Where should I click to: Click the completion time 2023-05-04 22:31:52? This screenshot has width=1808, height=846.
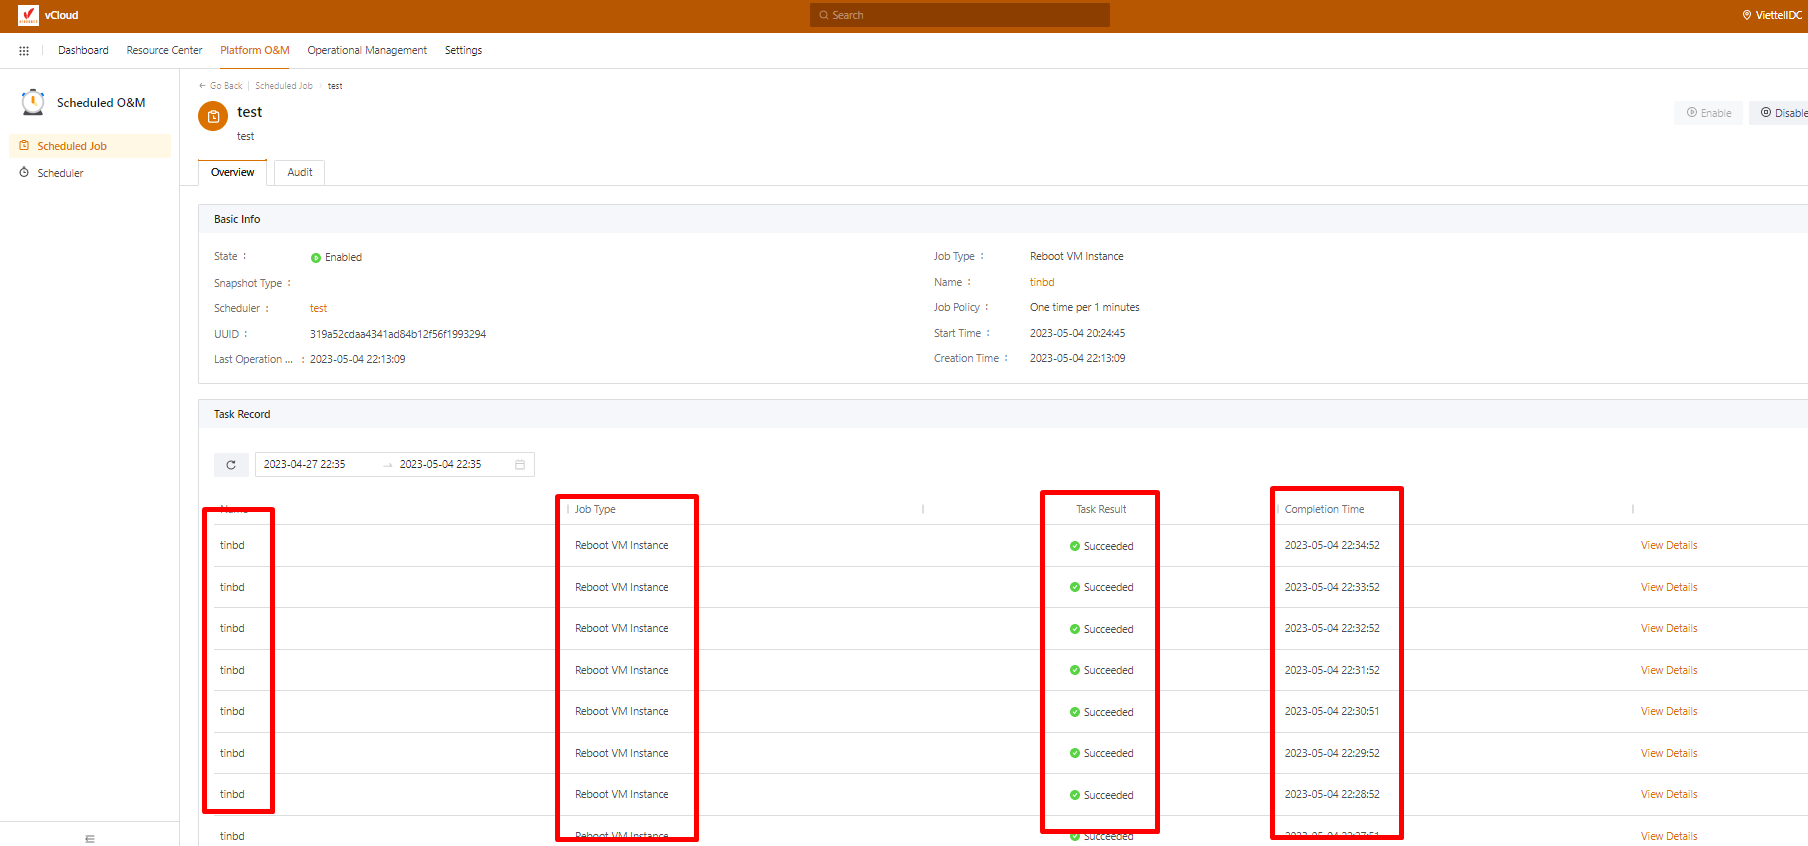click(1332, 670)
